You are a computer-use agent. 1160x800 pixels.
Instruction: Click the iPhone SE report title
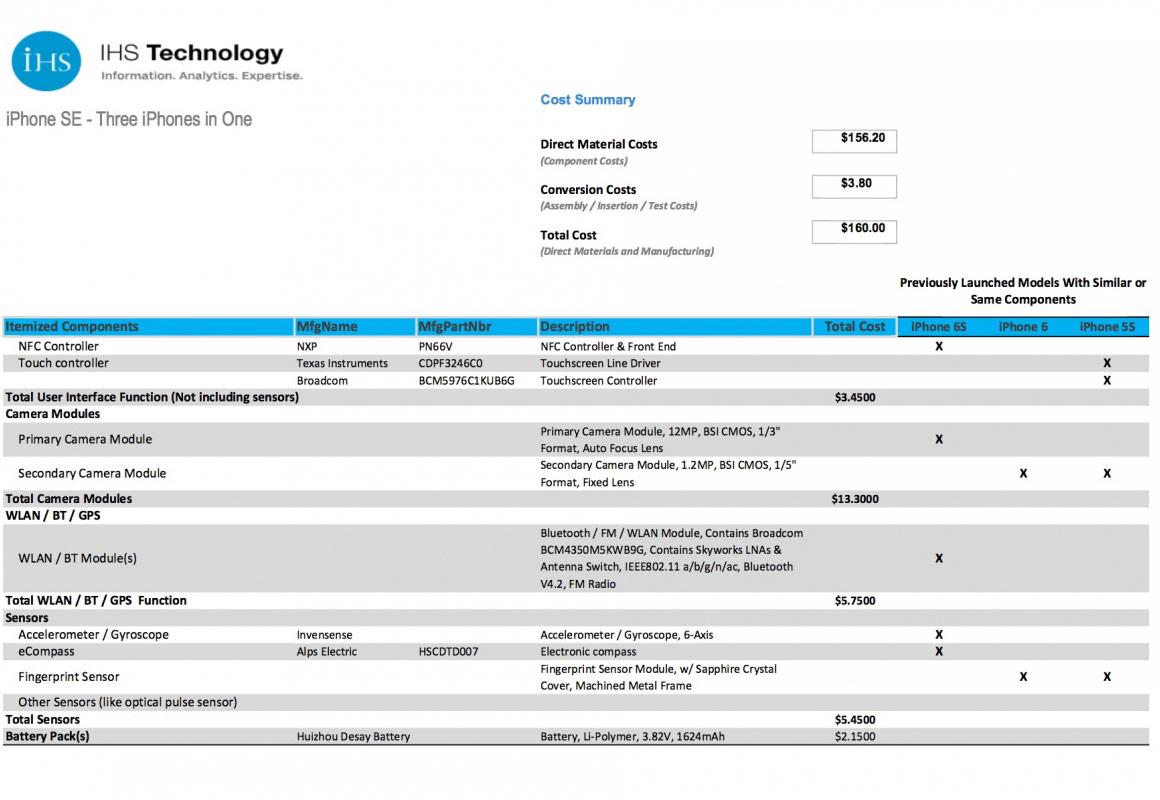pyautogui.click(x=129, y=119)
